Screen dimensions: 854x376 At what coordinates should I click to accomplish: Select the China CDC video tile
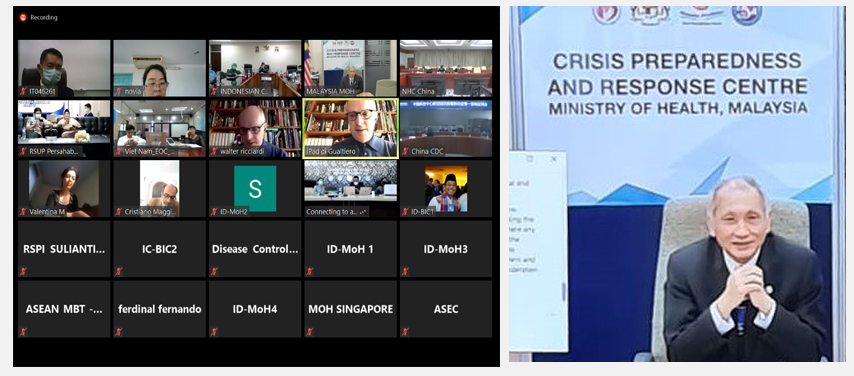446,129
